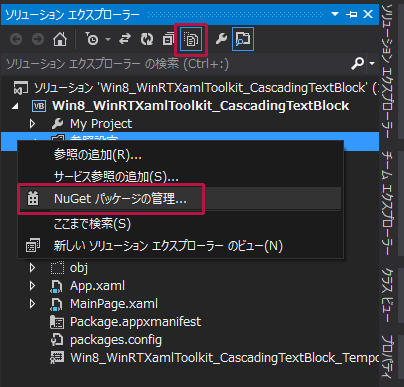The height and width of the screenshot is (387, 404).
Task: Collapse the Win8_WinRTXamlToolkit_CascadingTextBlock project node
Action: [15, 106]
